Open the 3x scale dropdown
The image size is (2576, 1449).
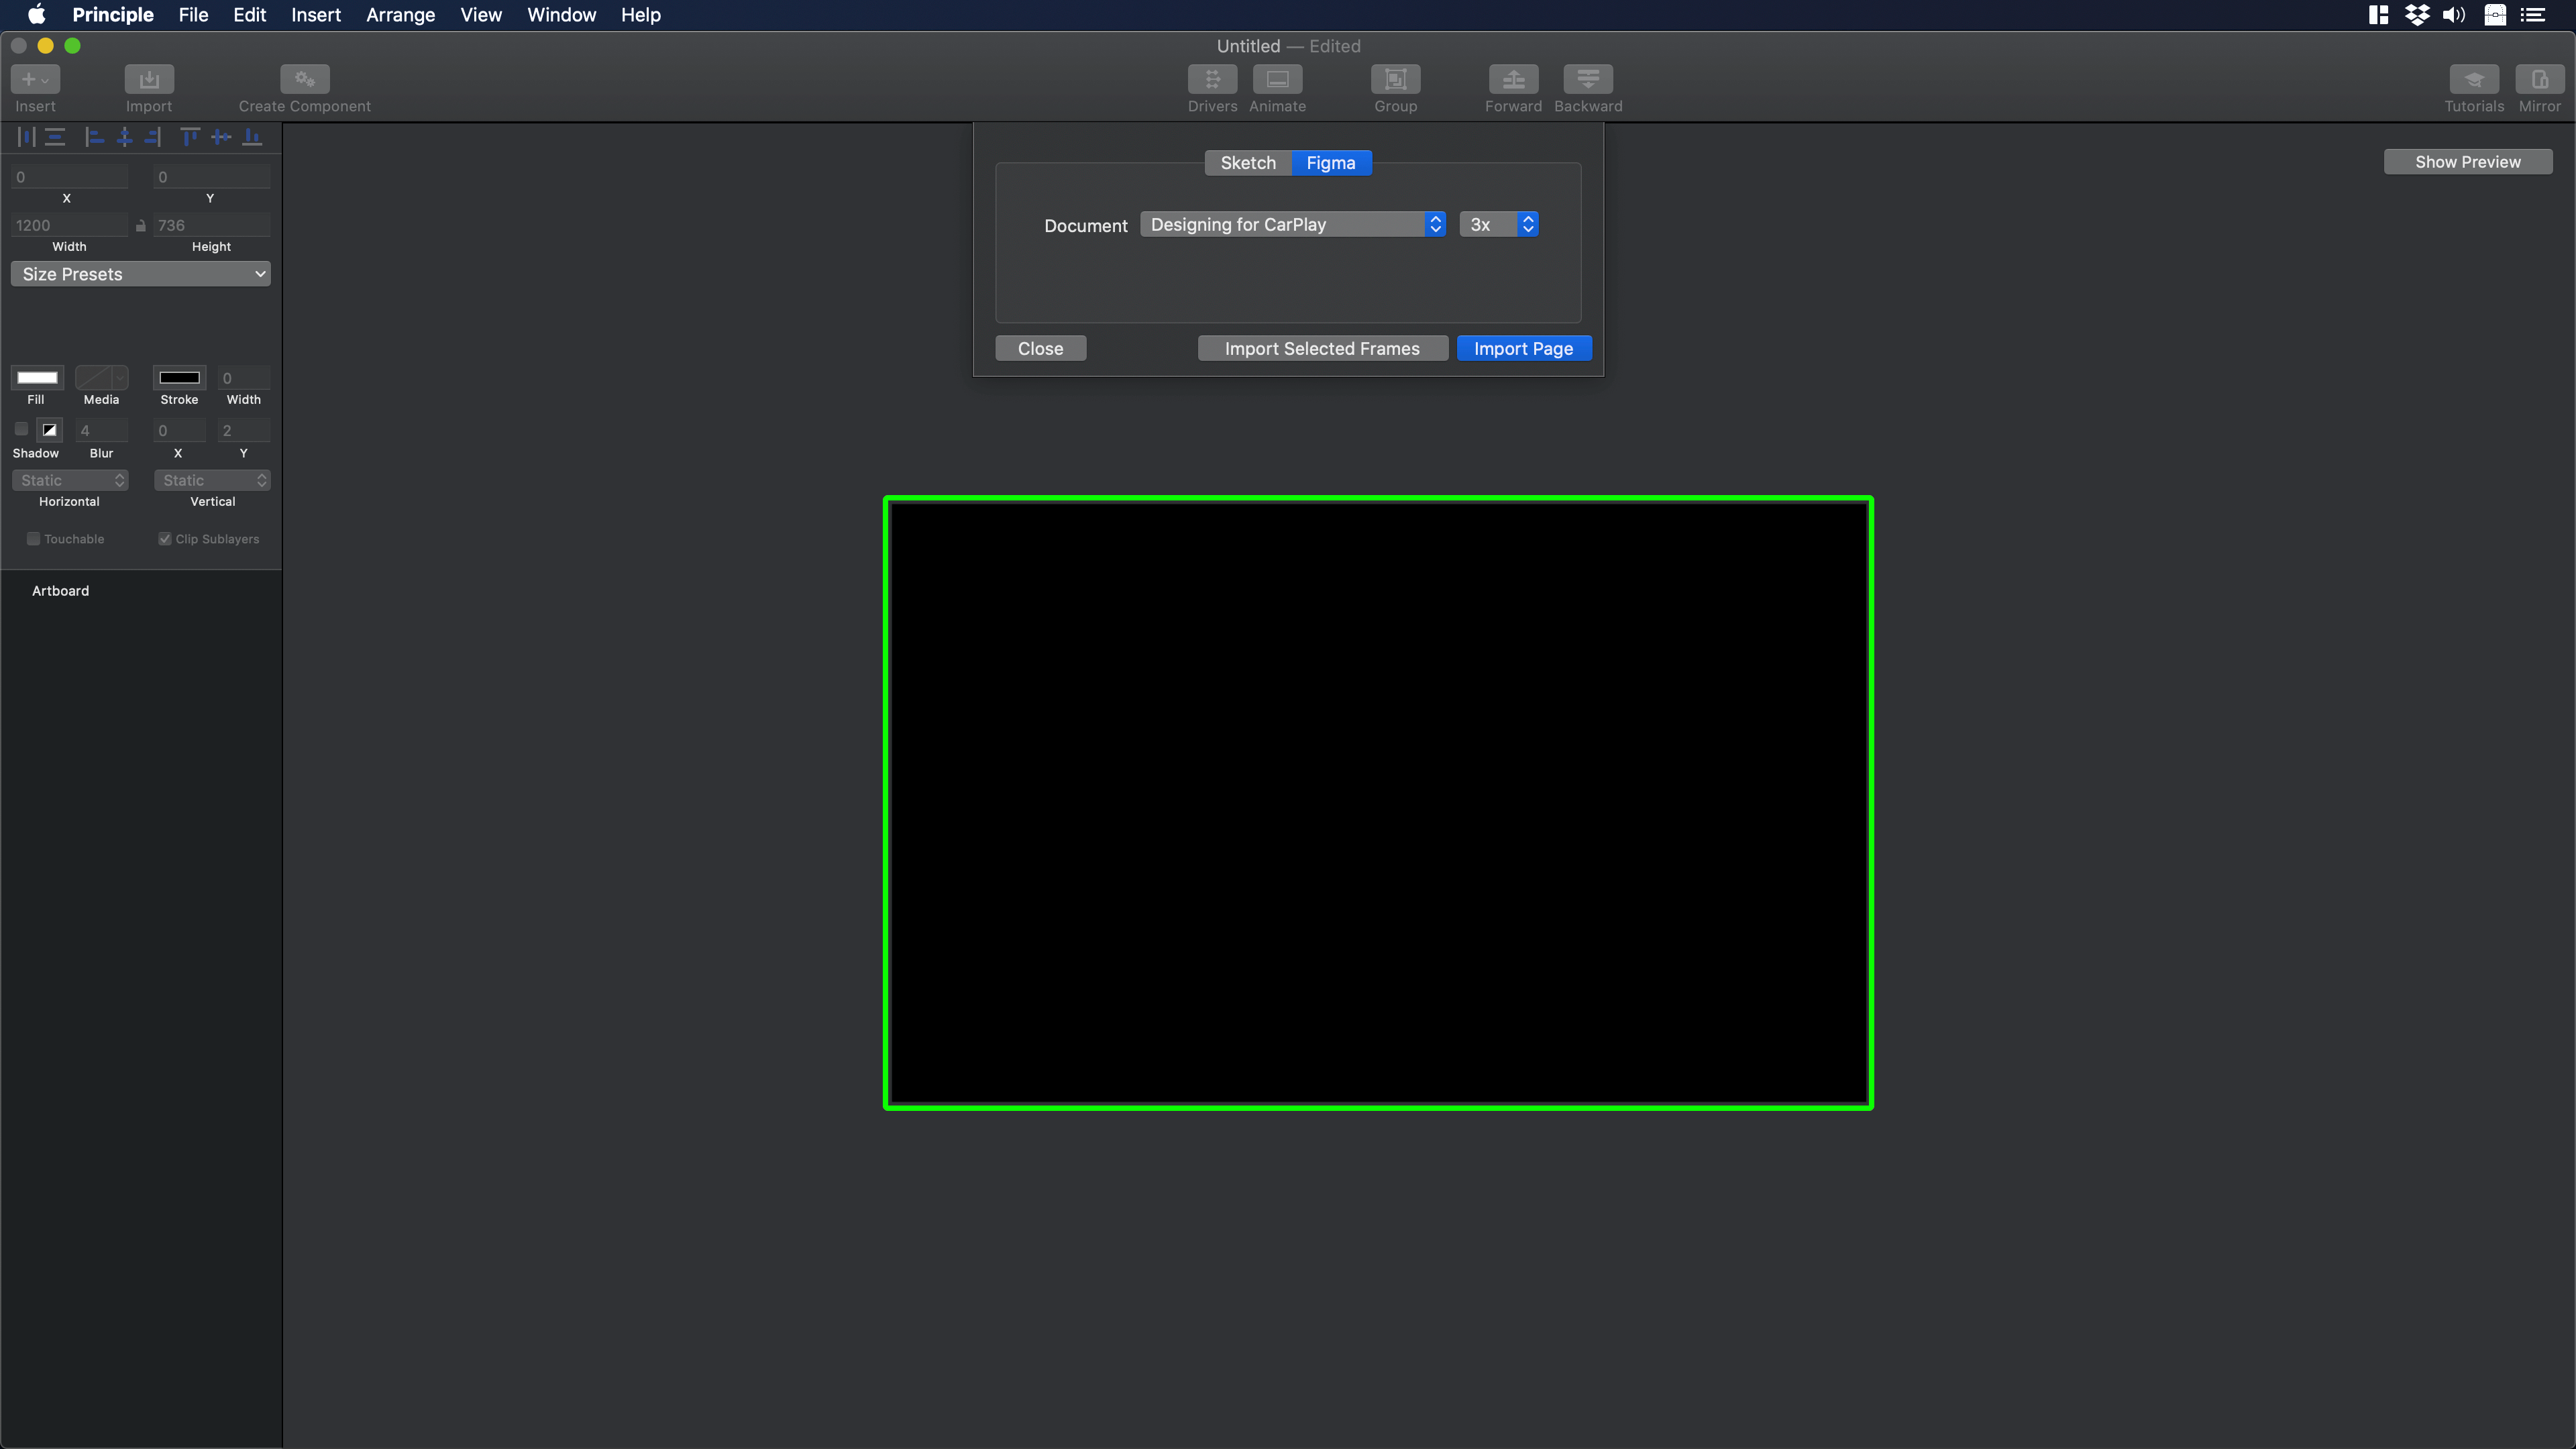click(x=1498, y=225)
